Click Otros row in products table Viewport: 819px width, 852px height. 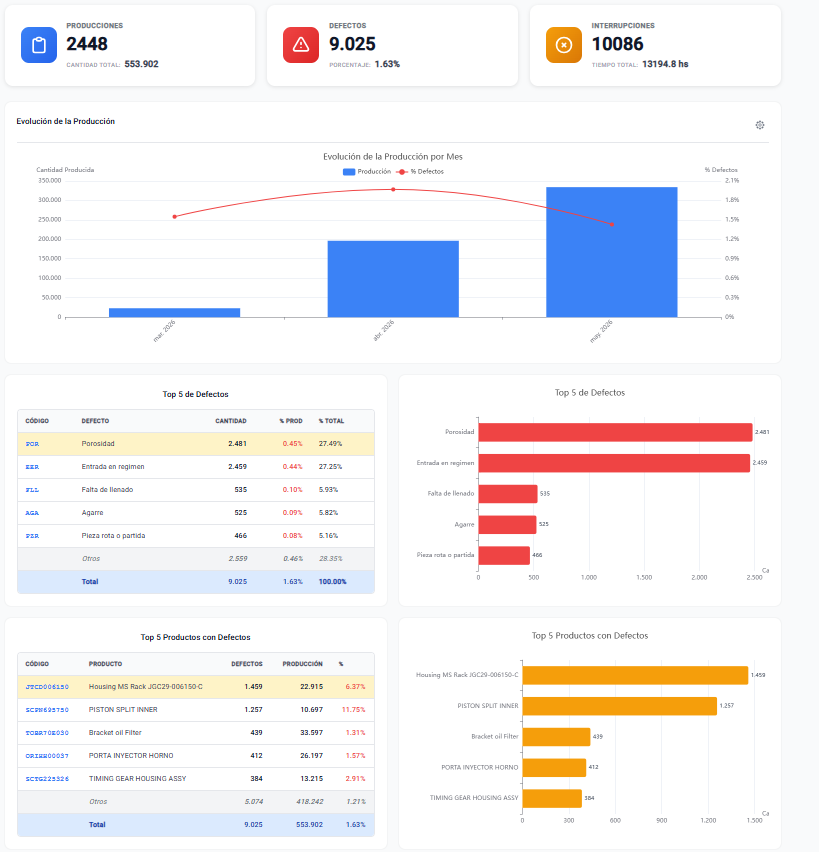coord(196,801)
